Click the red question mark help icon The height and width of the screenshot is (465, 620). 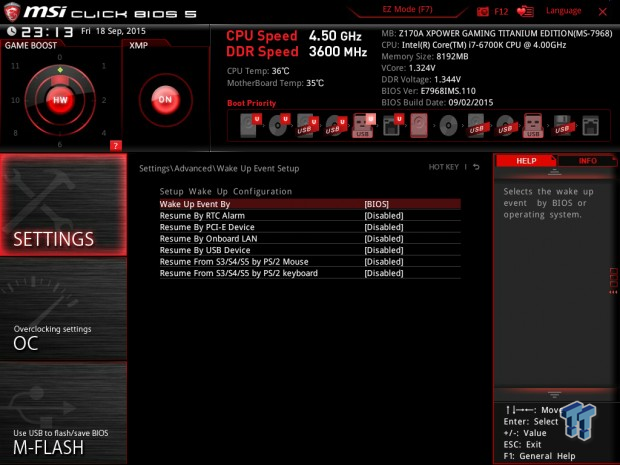(116, 146)
